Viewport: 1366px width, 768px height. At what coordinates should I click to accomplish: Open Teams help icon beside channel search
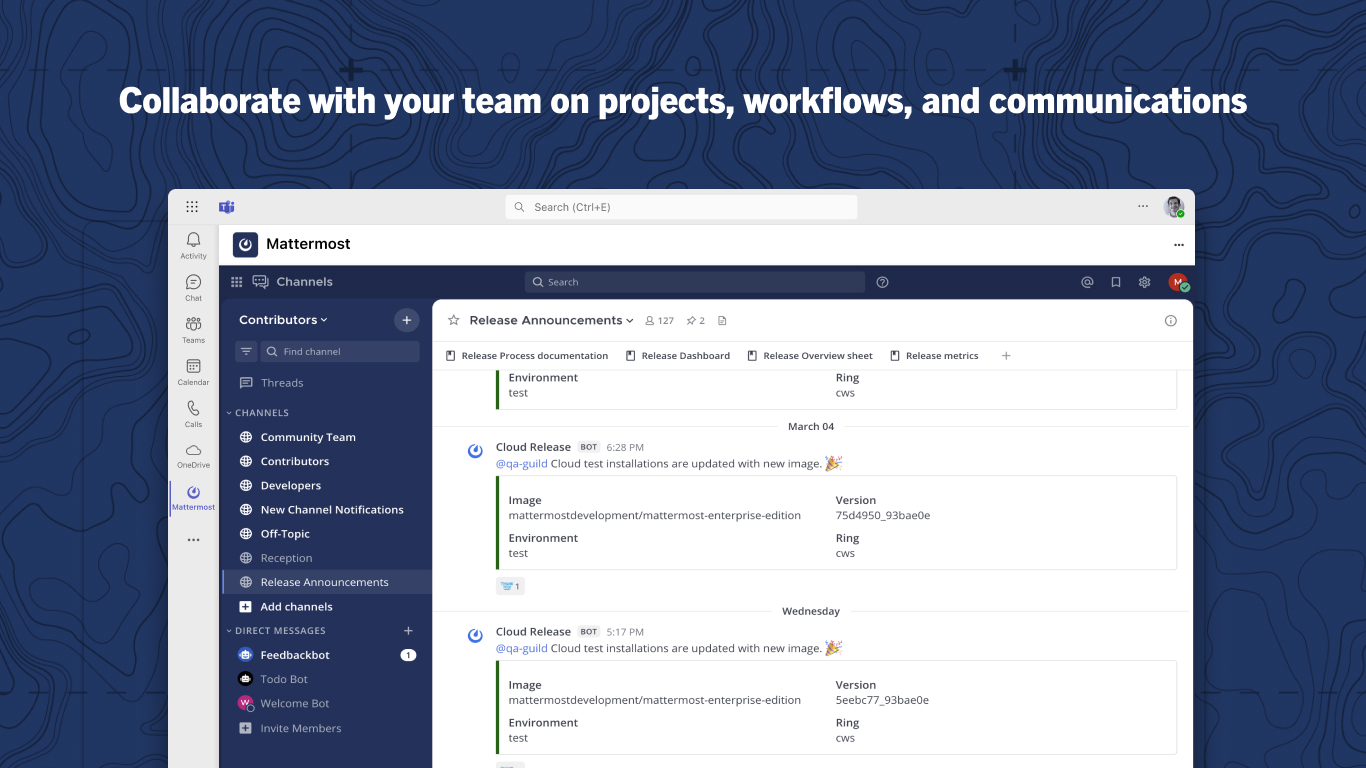point(882,282)
